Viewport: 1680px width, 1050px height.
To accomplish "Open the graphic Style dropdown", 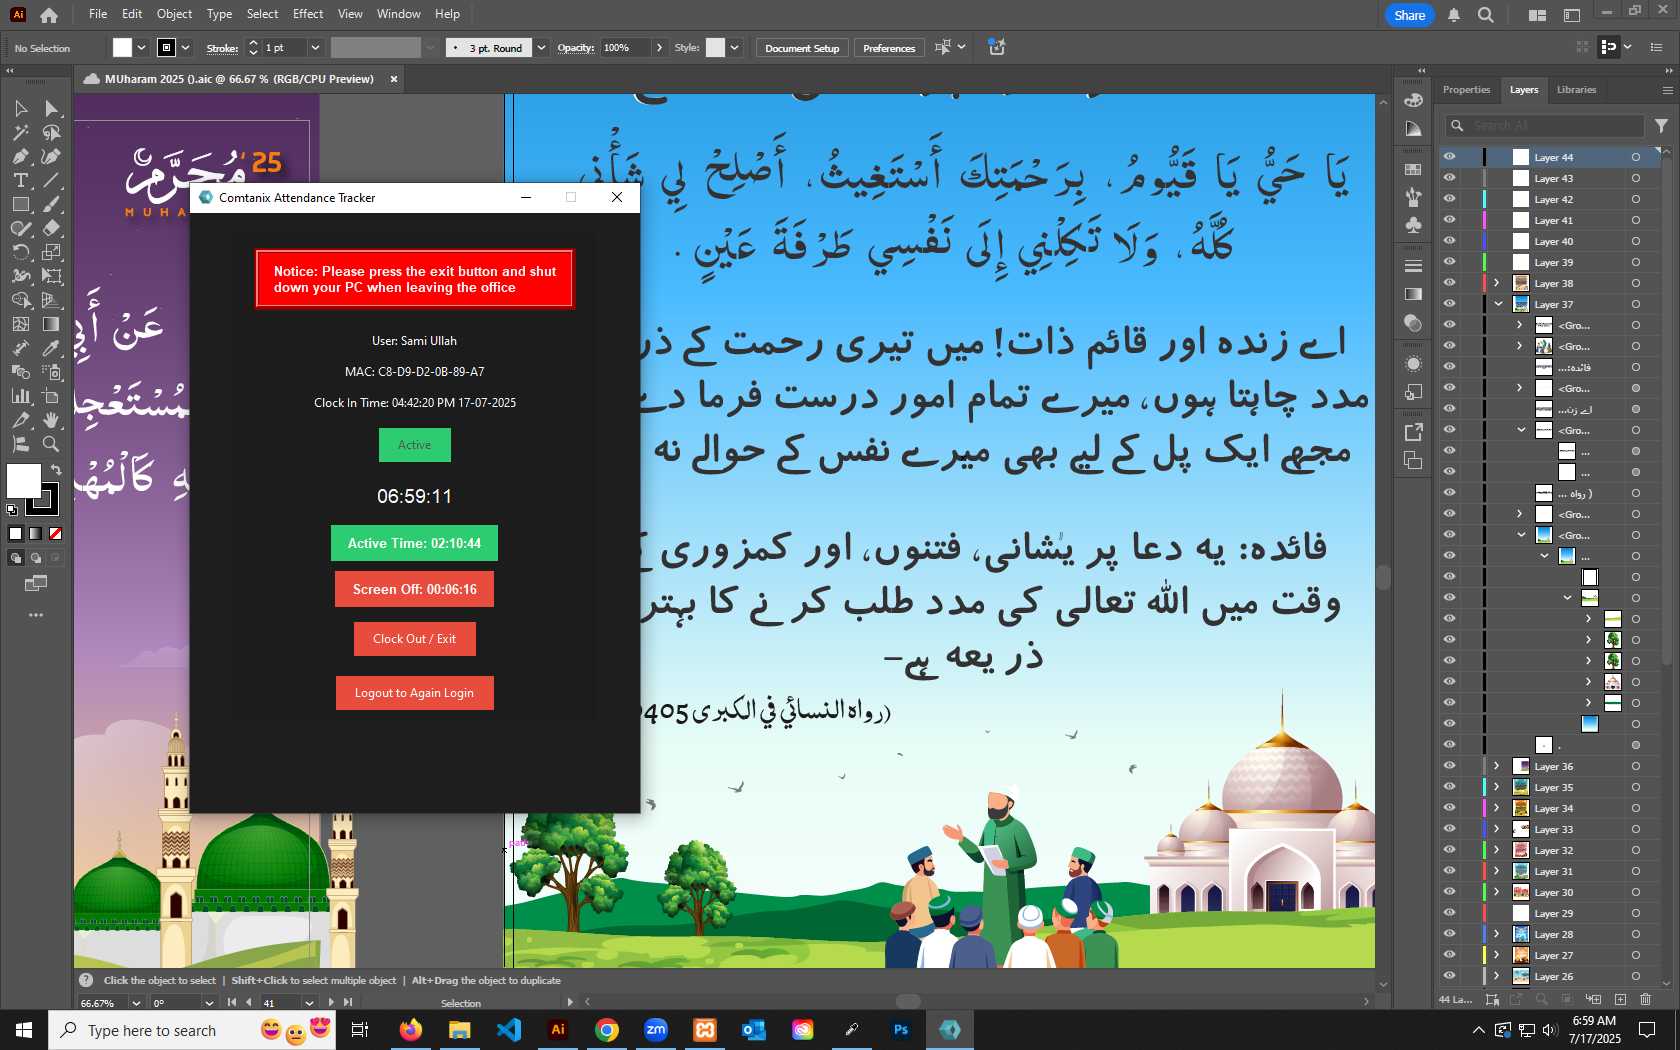I will pyautogui.click(x=734, y=48).
